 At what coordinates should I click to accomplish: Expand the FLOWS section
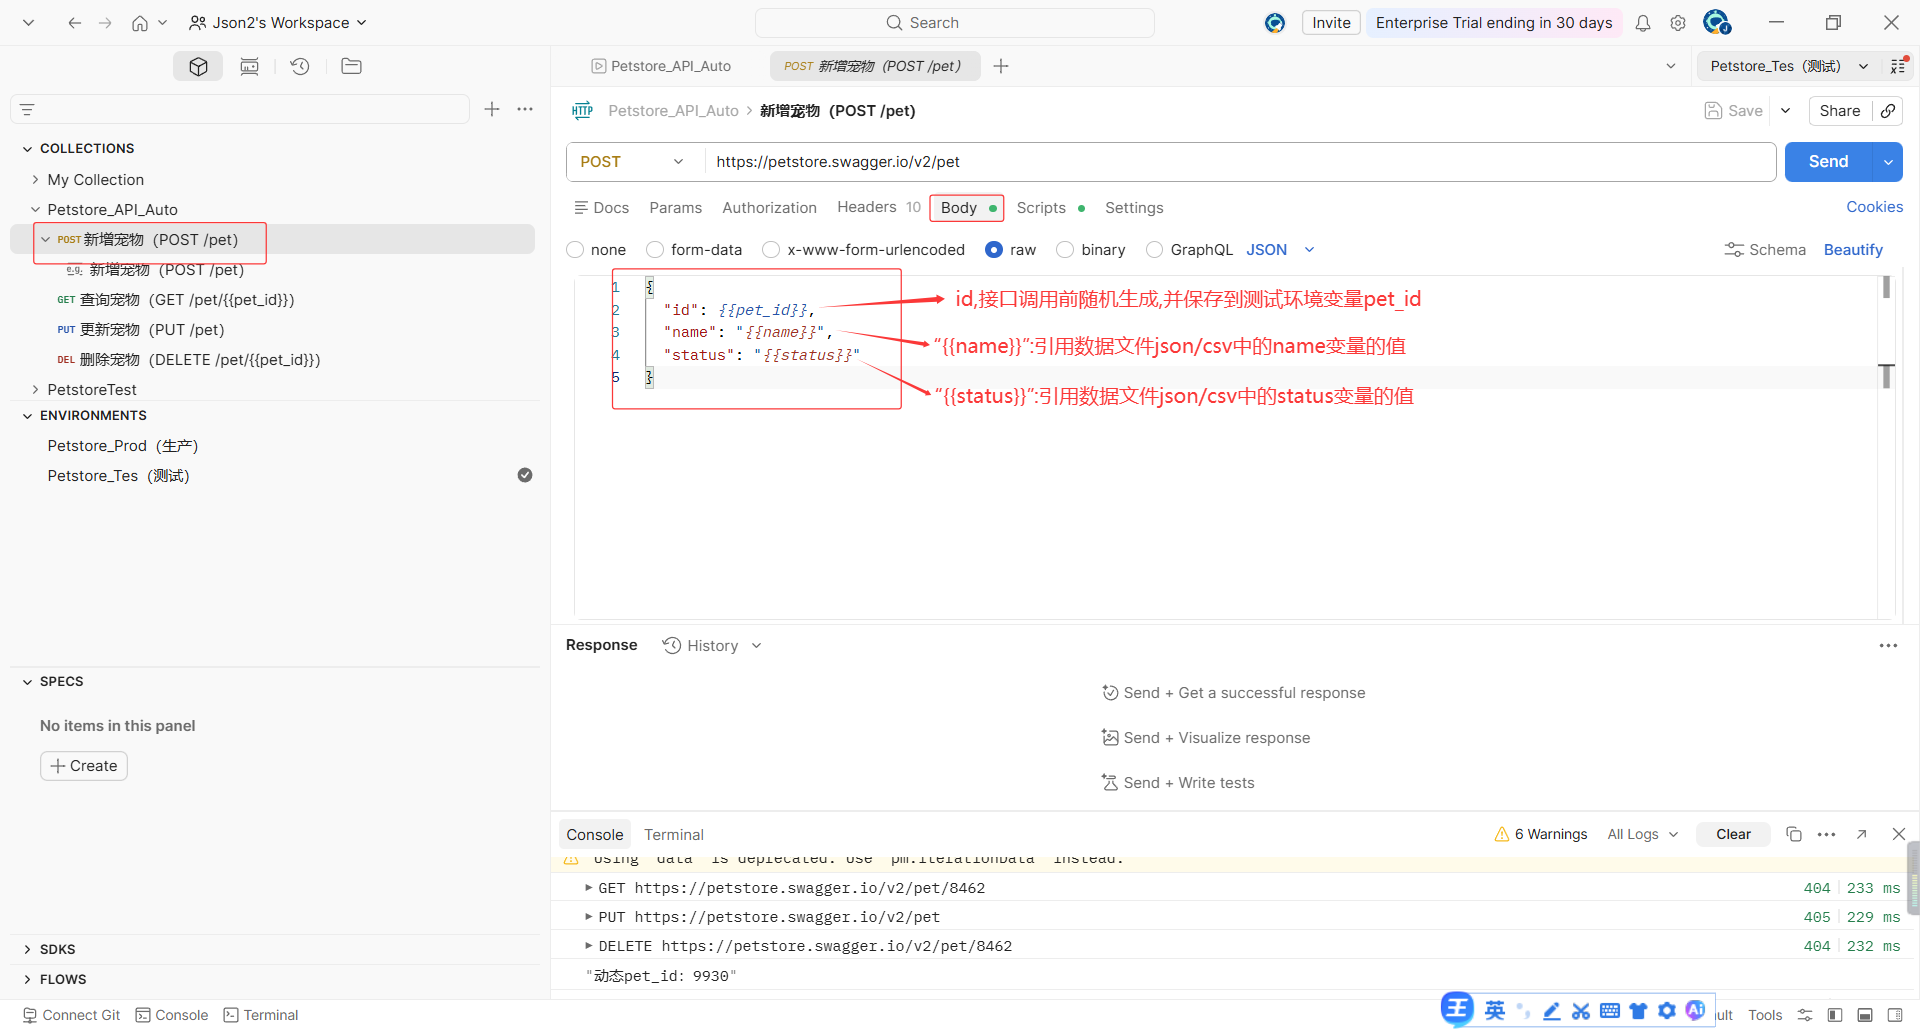tap(27, 980)
